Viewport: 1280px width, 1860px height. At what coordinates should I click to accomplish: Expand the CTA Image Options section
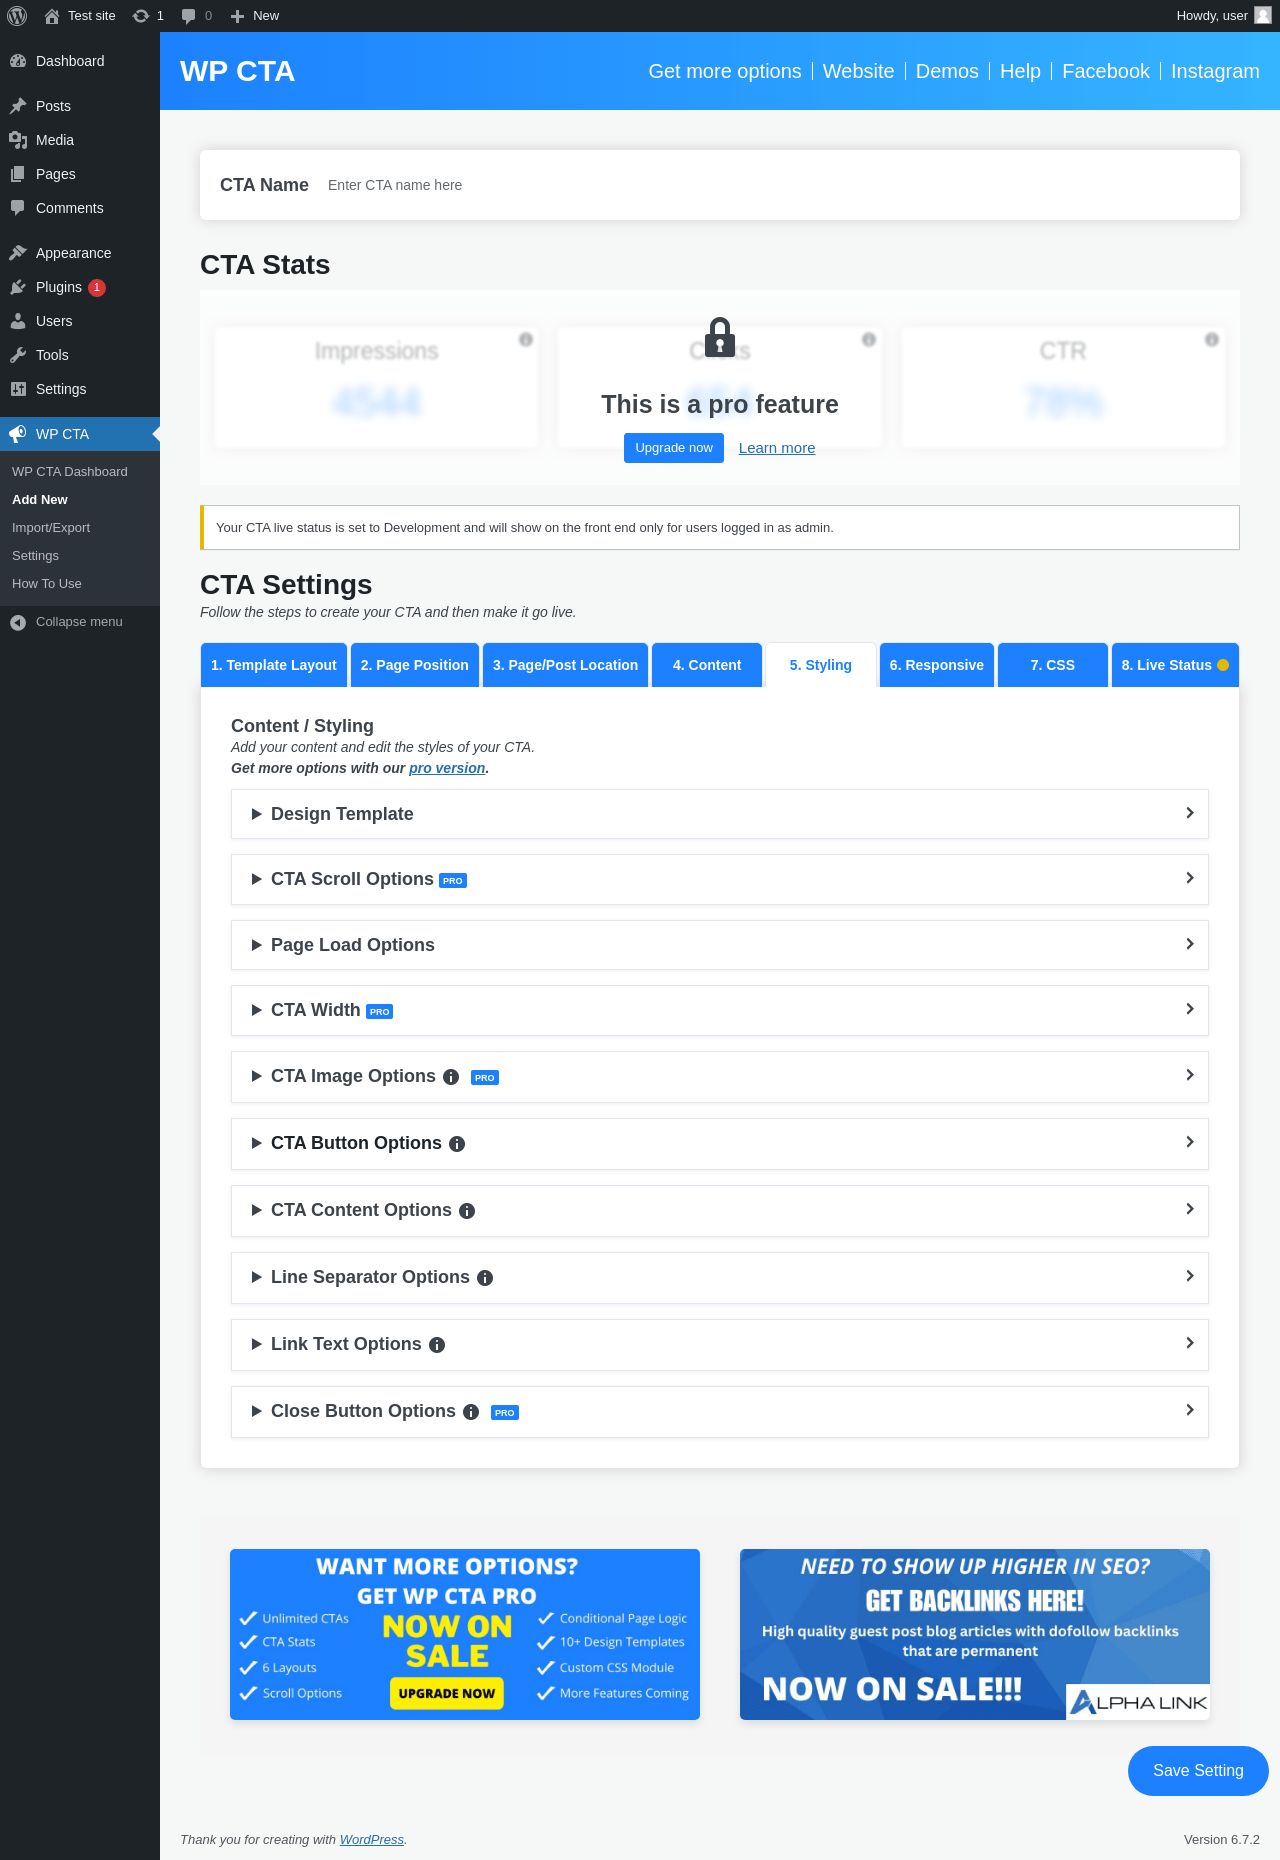pyautogui.click(x=720, y=1076)
